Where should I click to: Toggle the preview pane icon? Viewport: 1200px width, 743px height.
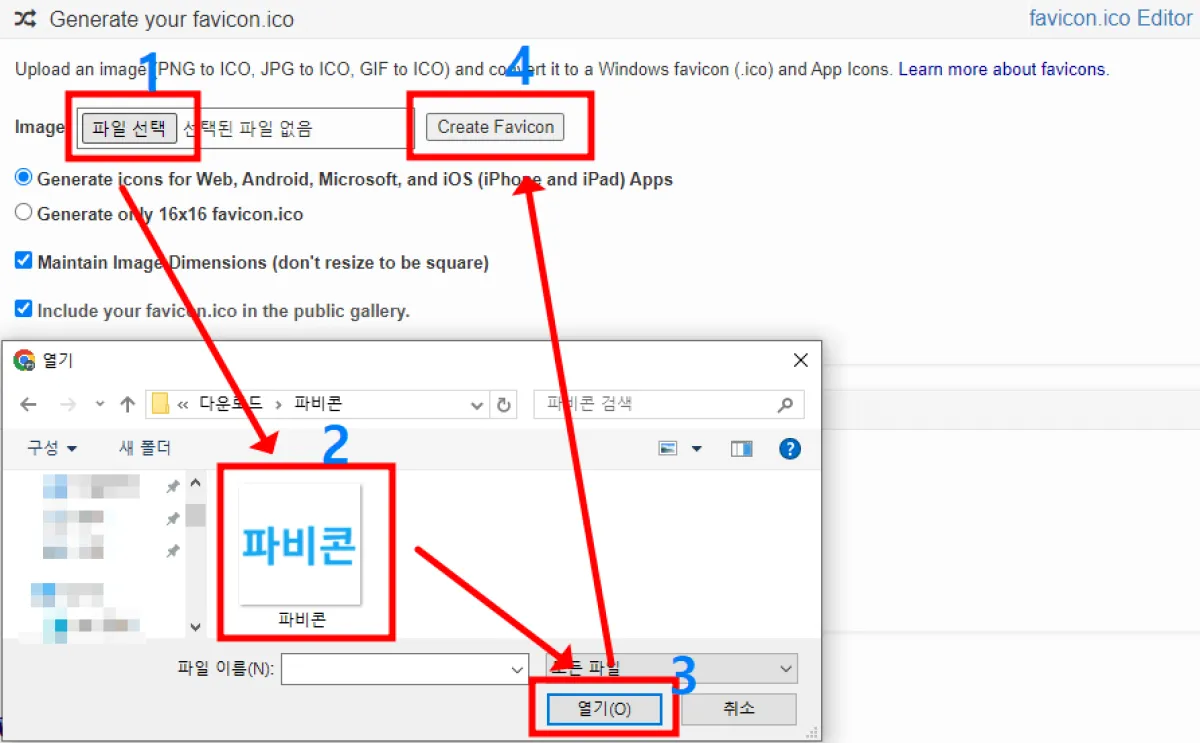741,448
